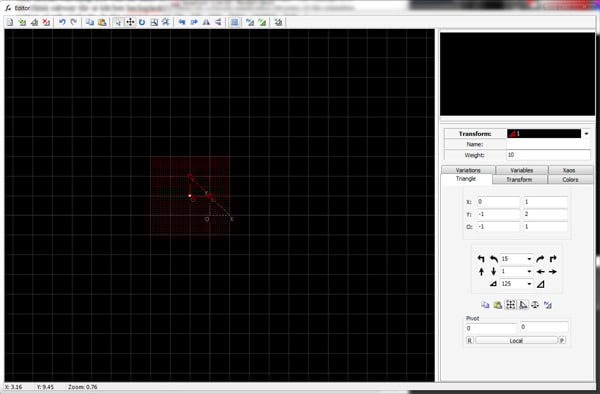Paste the triangle from the main toolbar
The width and height of the screenshot is (600, 394).
(102, 22)
